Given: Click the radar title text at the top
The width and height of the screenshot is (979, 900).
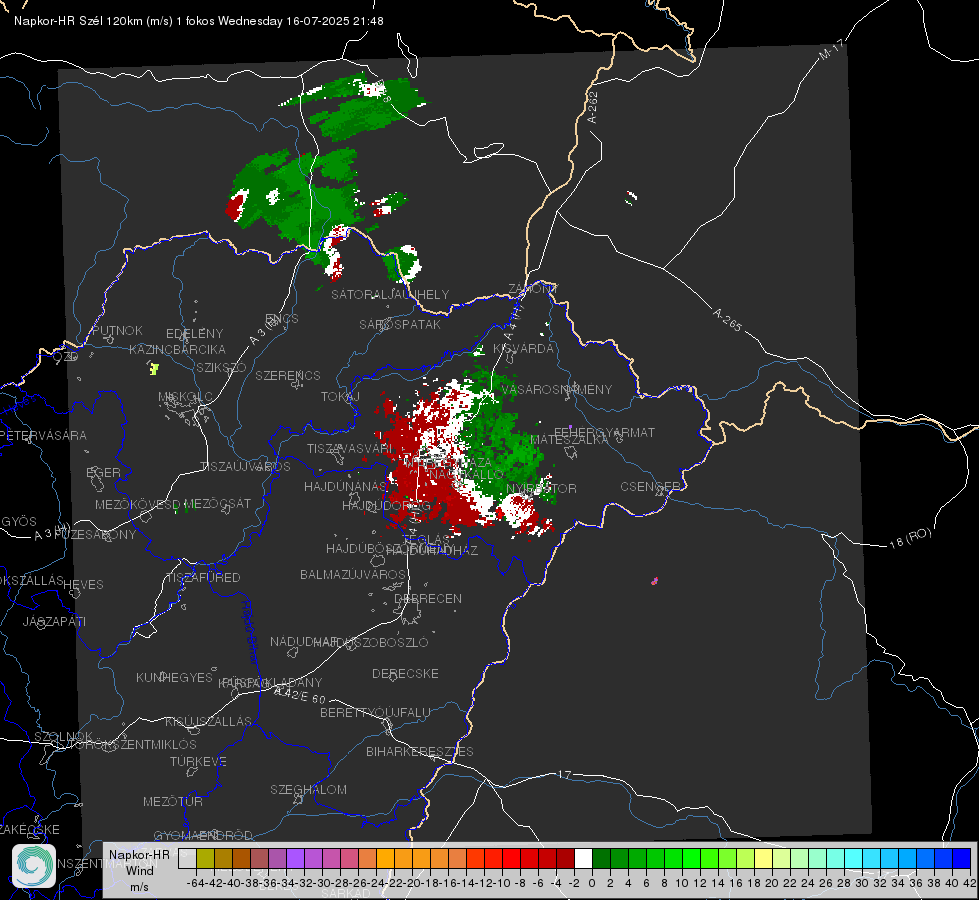Looking at the screenshot, I should point(199,21).
